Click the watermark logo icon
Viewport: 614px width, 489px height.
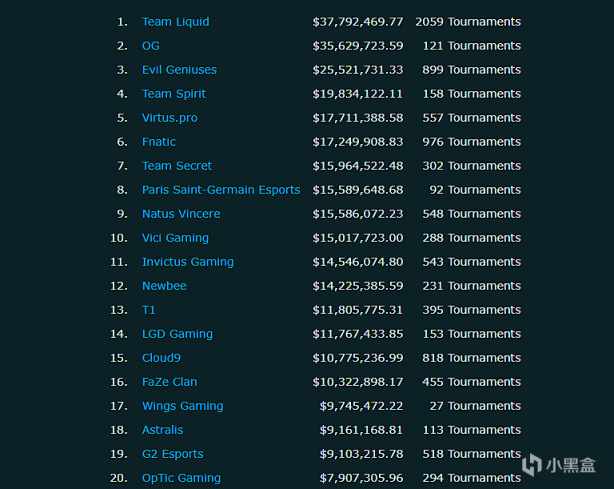click(x=529, y=464)
